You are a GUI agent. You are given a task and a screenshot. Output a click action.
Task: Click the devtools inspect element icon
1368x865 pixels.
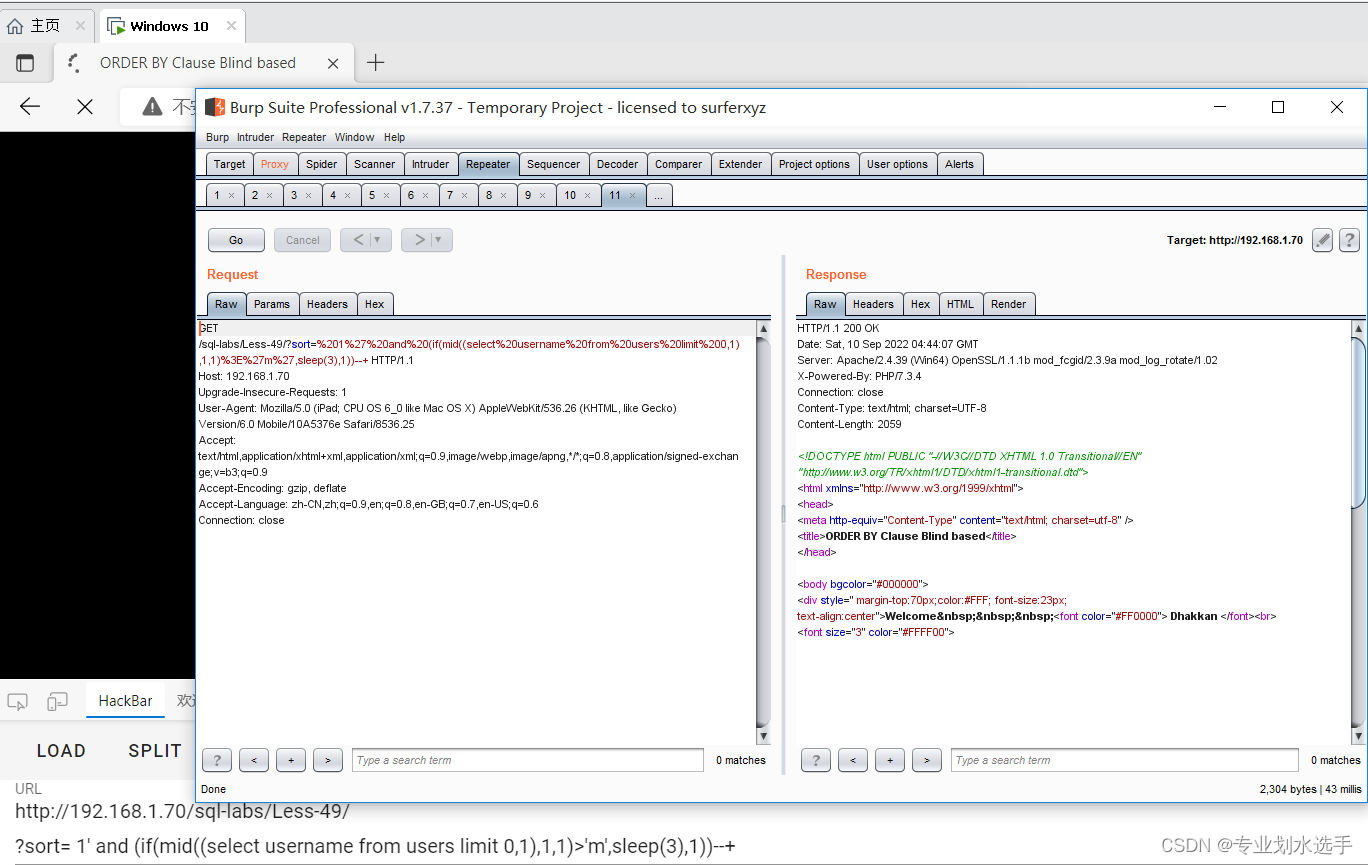17,702
